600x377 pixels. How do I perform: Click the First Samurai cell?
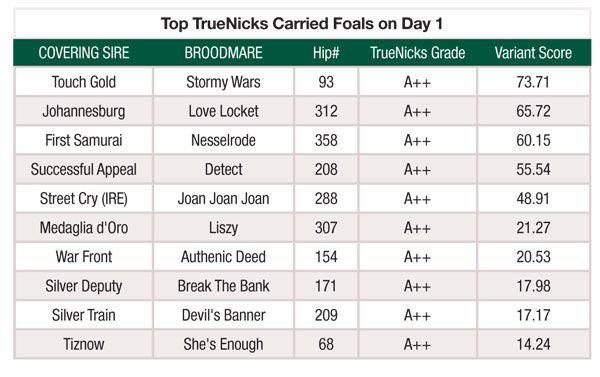pyautogui.click(x=84, y=140)
